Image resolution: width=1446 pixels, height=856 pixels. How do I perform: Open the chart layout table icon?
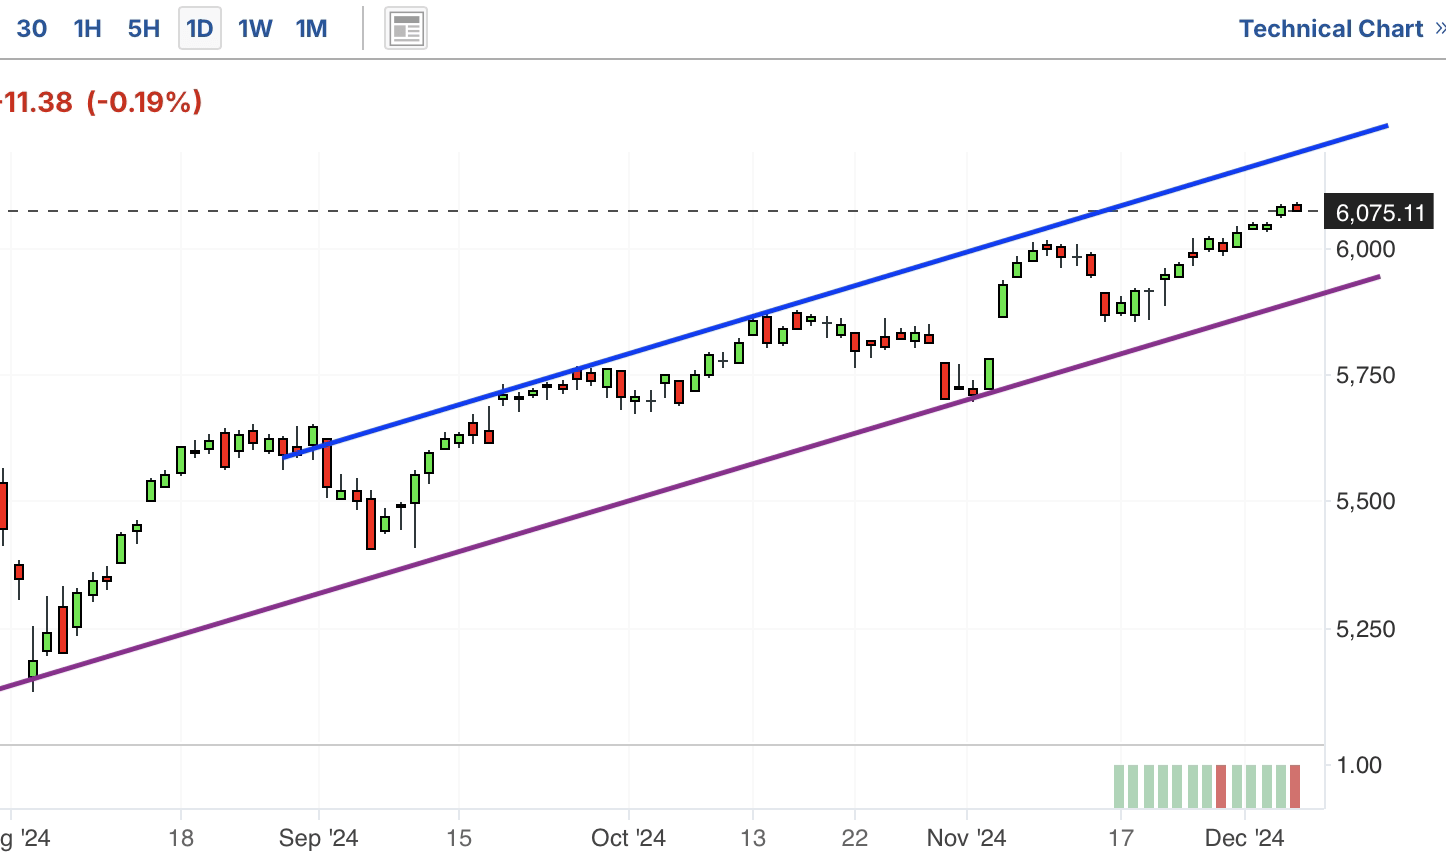[x=406, y=29]
